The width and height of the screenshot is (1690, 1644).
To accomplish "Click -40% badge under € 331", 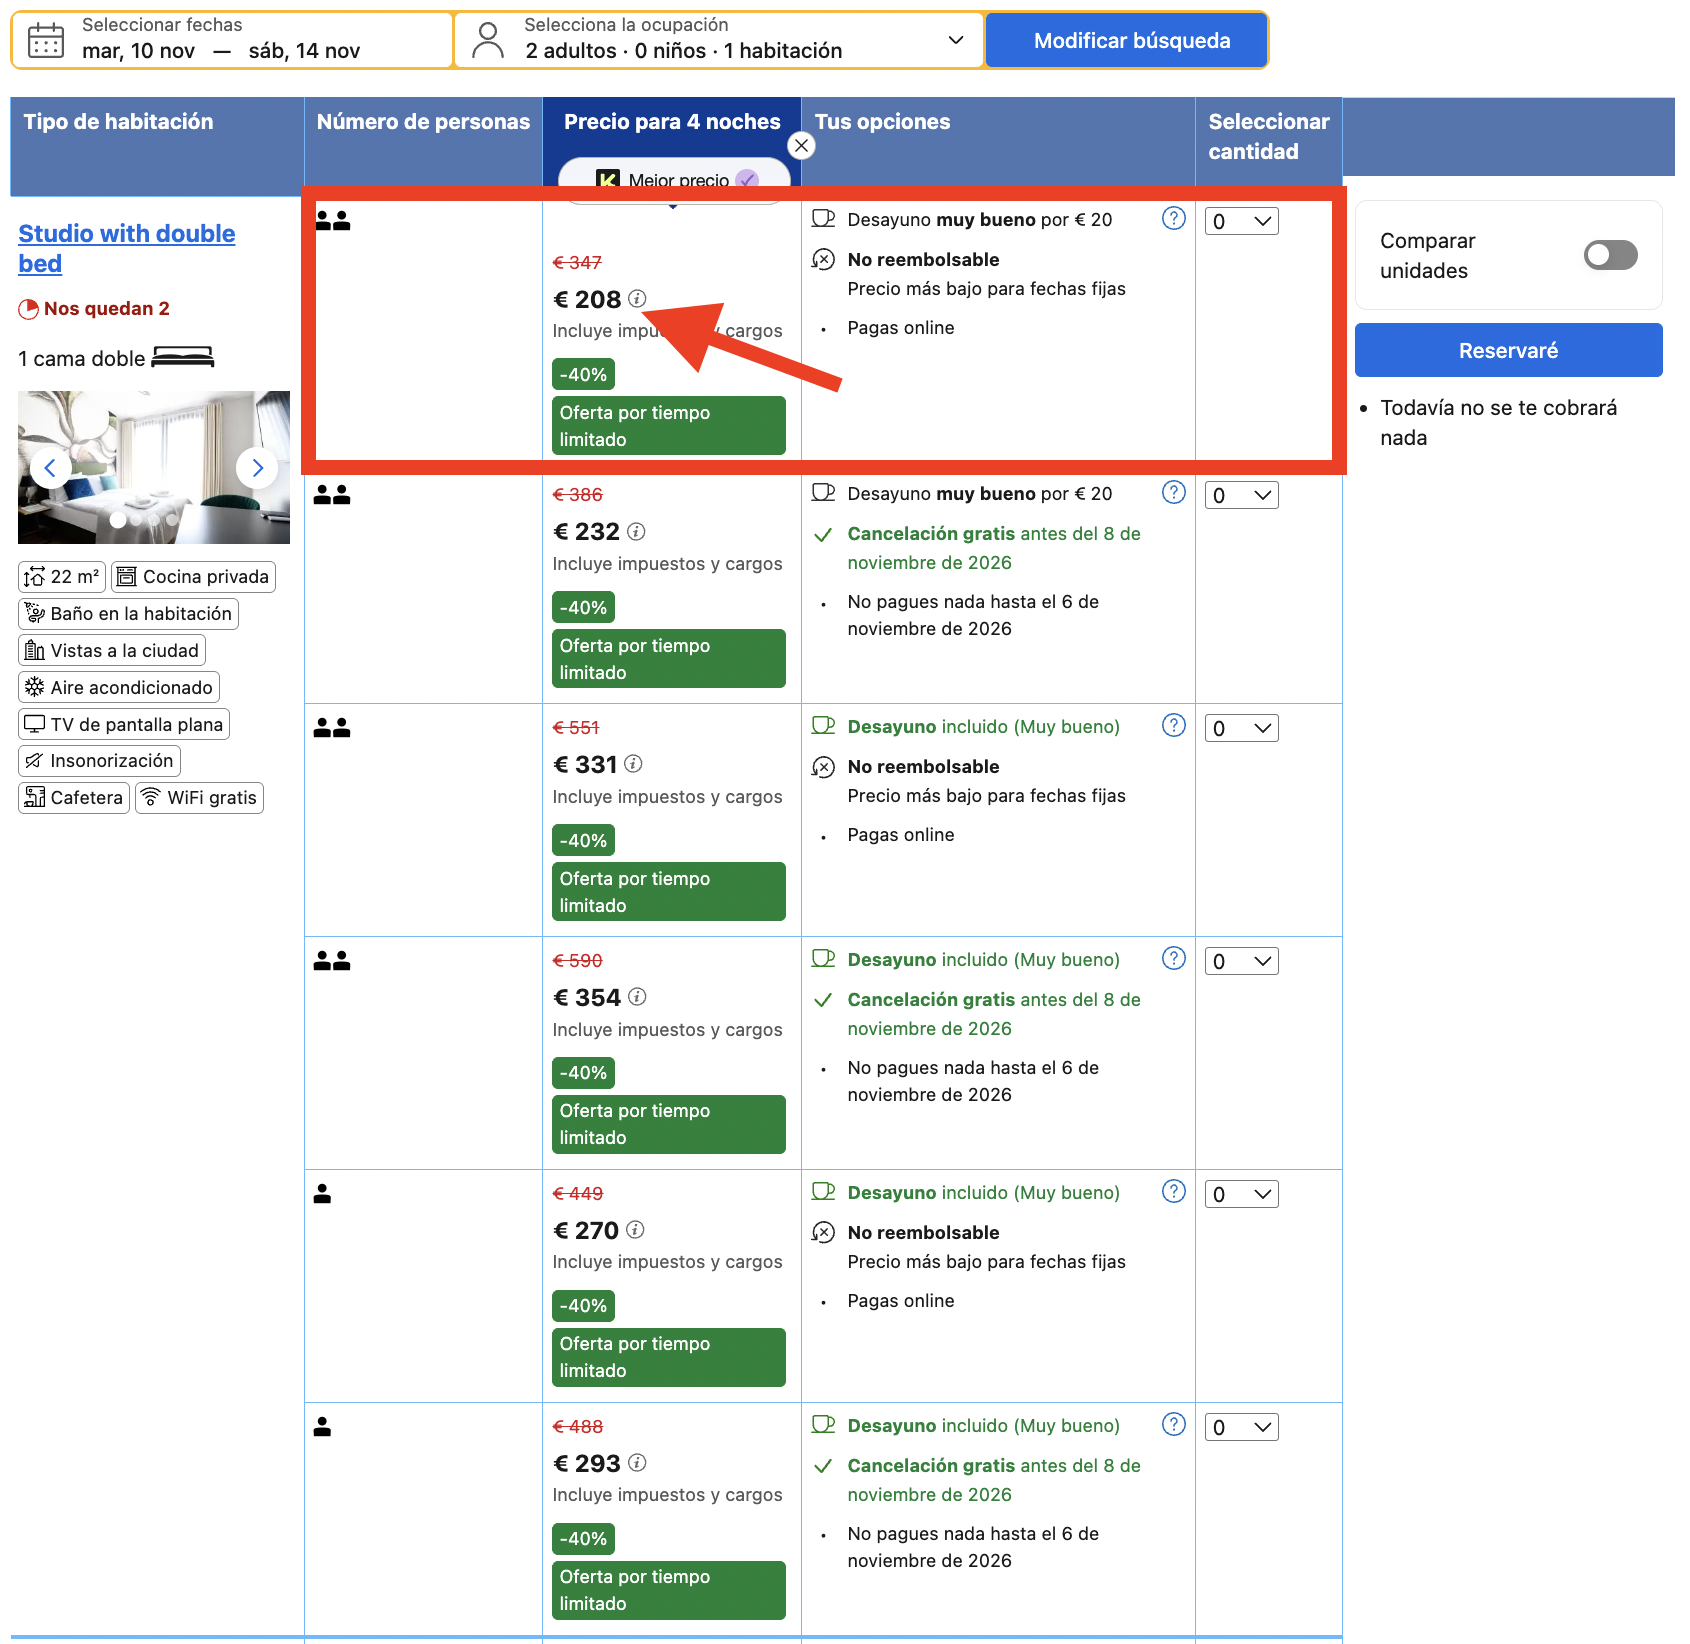I will pos(583,840).
